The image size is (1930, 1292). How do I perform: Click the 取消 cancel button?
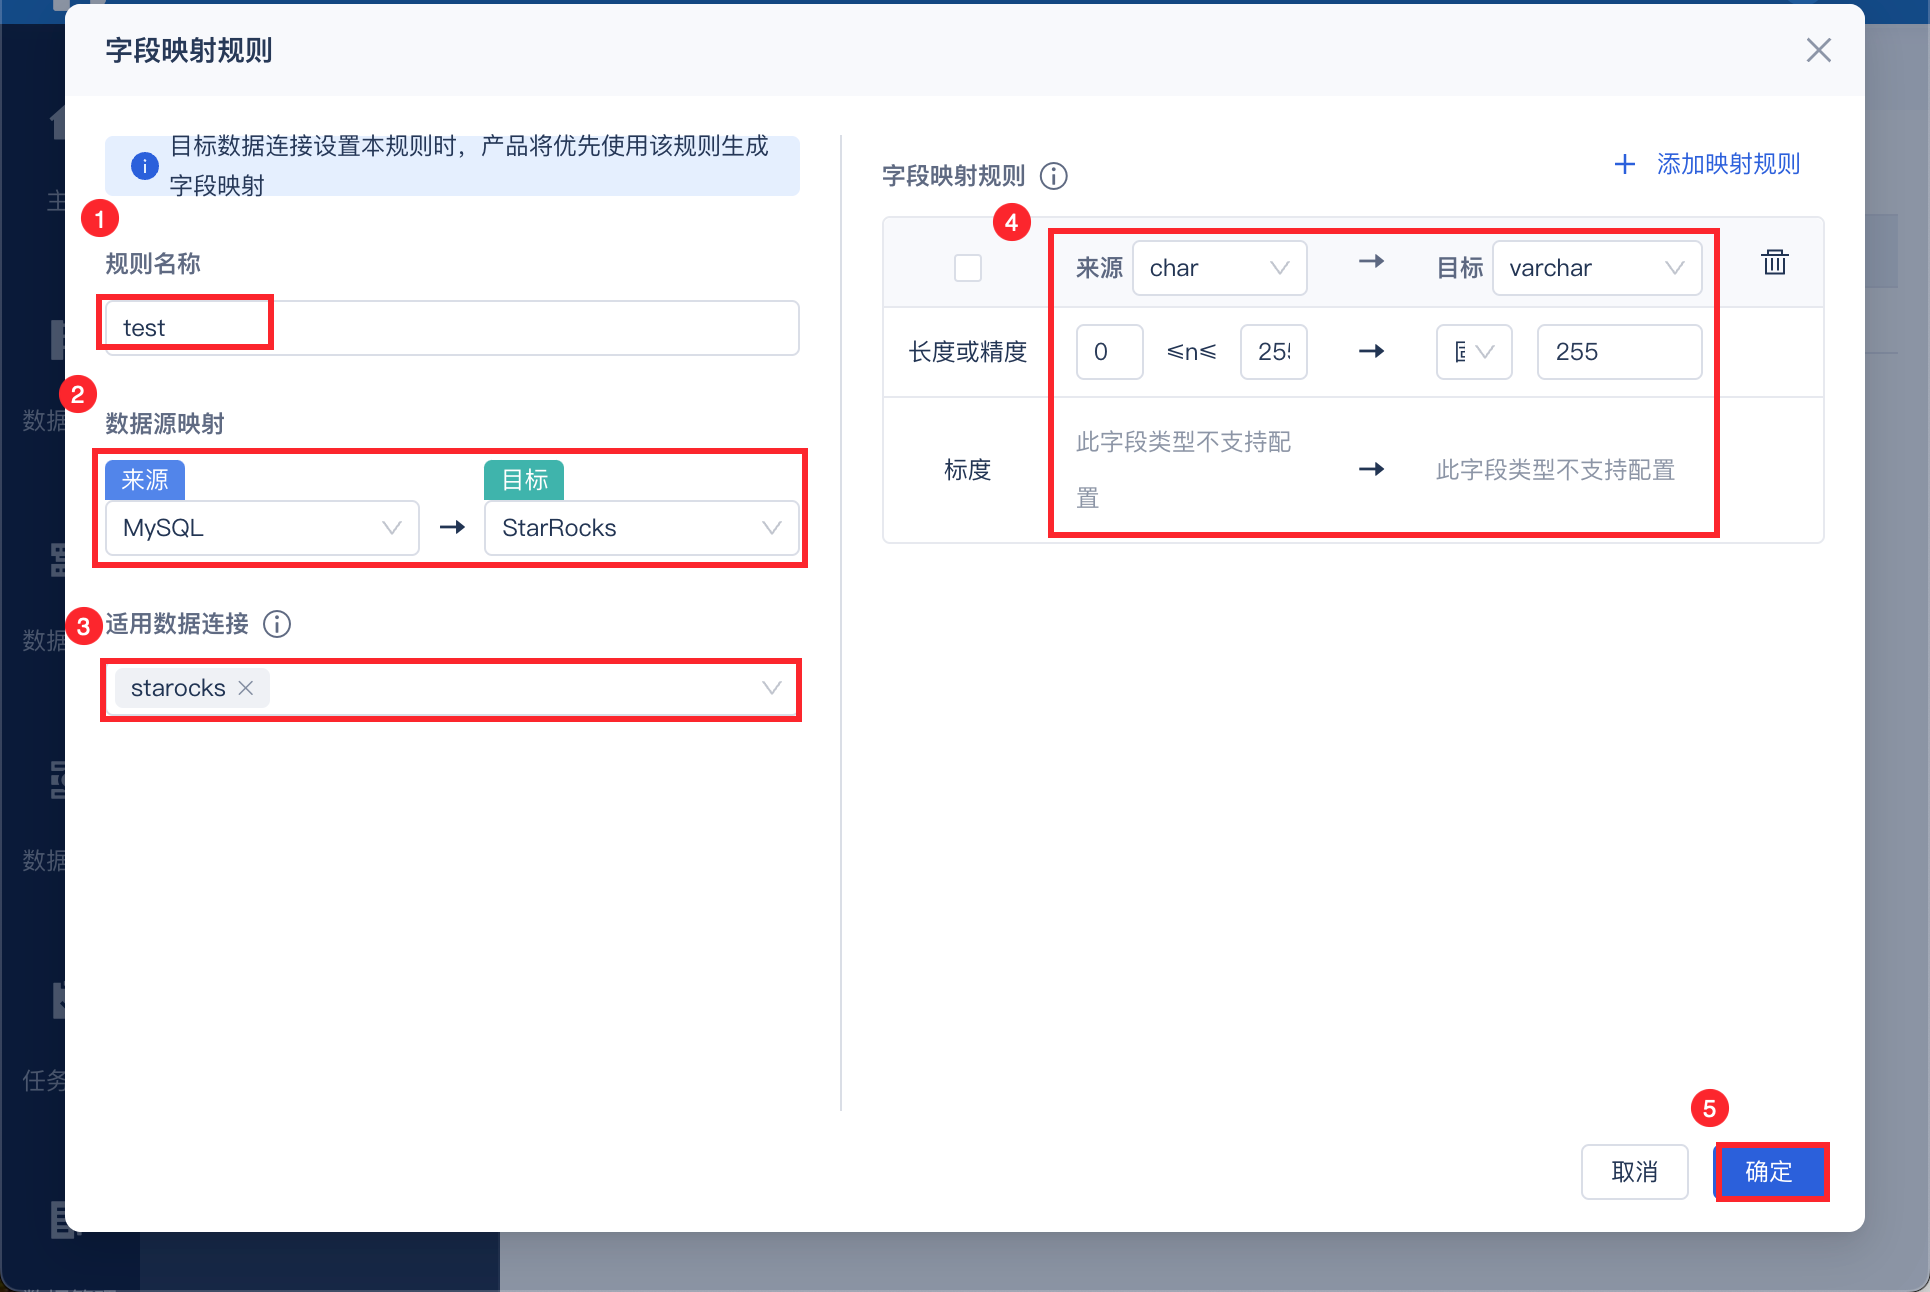tap(1634, 1171)
